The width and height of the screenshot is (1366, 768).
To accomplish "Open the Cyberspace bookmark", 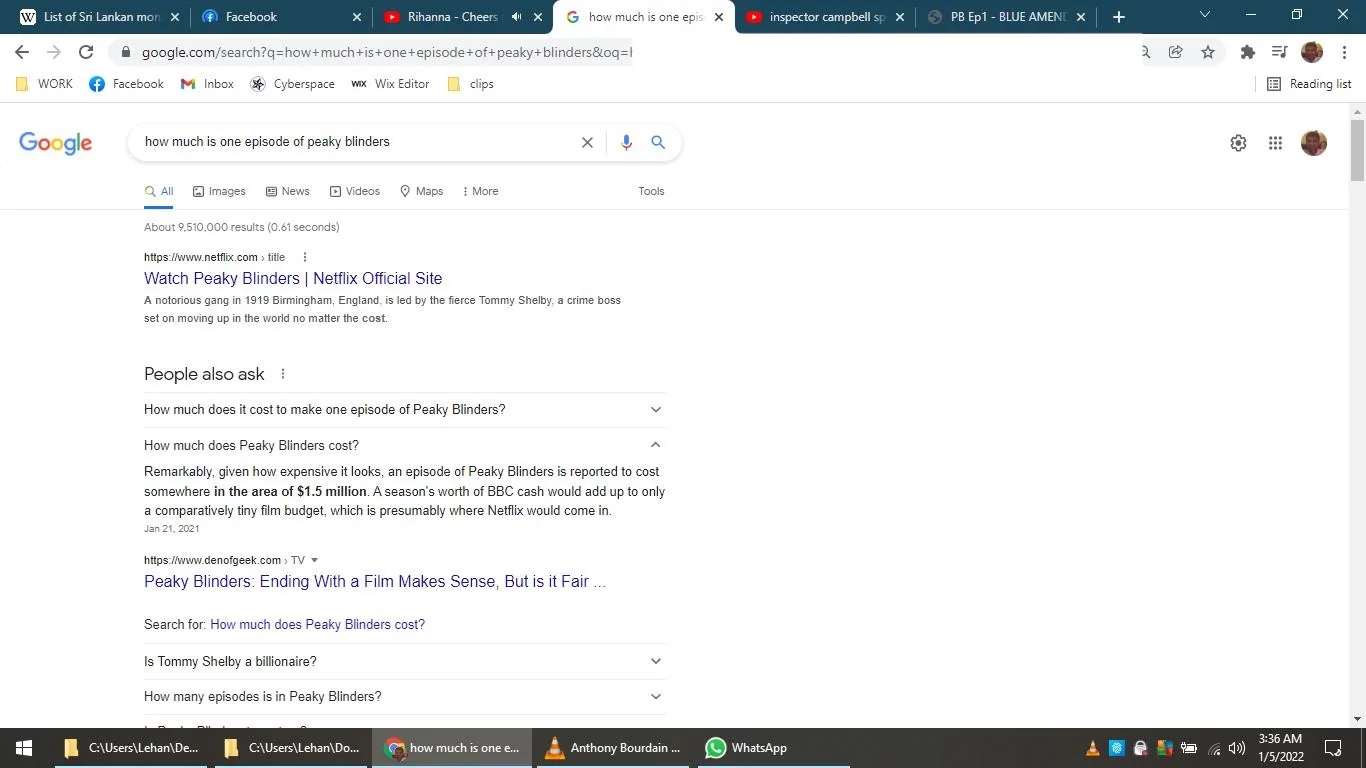I will tap(292, 84).
